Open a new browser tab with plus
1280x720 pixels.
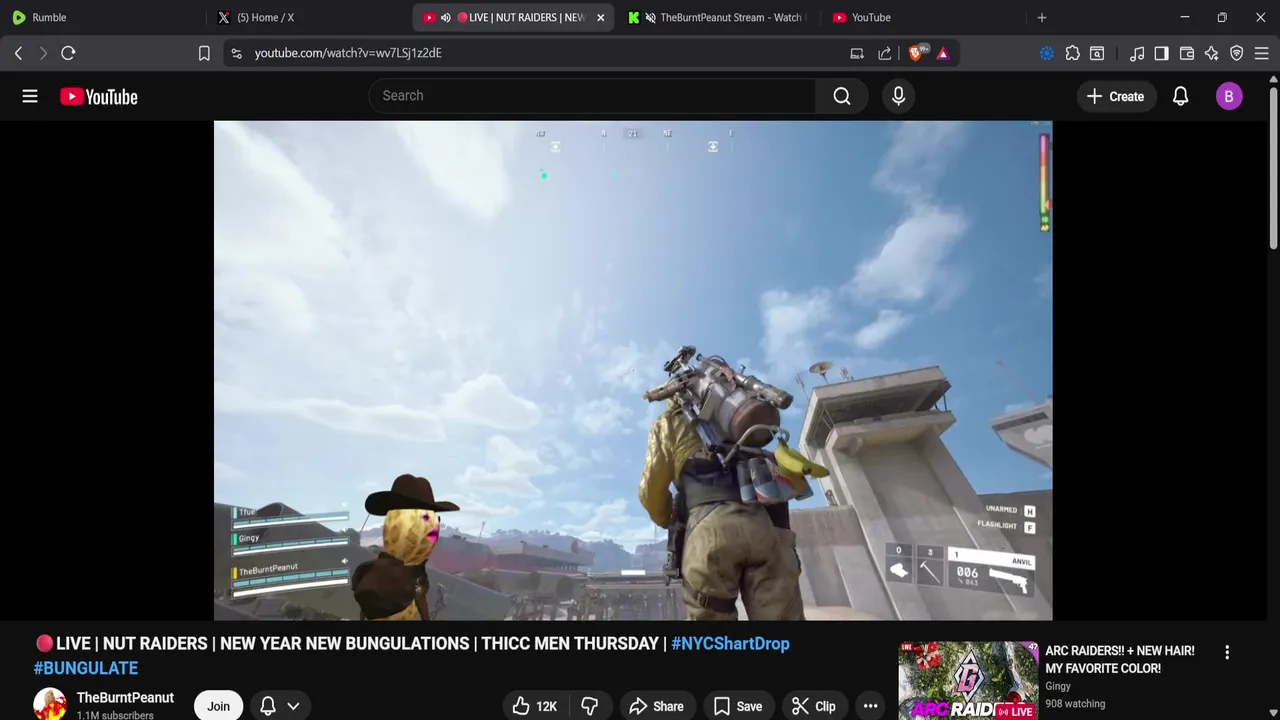1042,17
